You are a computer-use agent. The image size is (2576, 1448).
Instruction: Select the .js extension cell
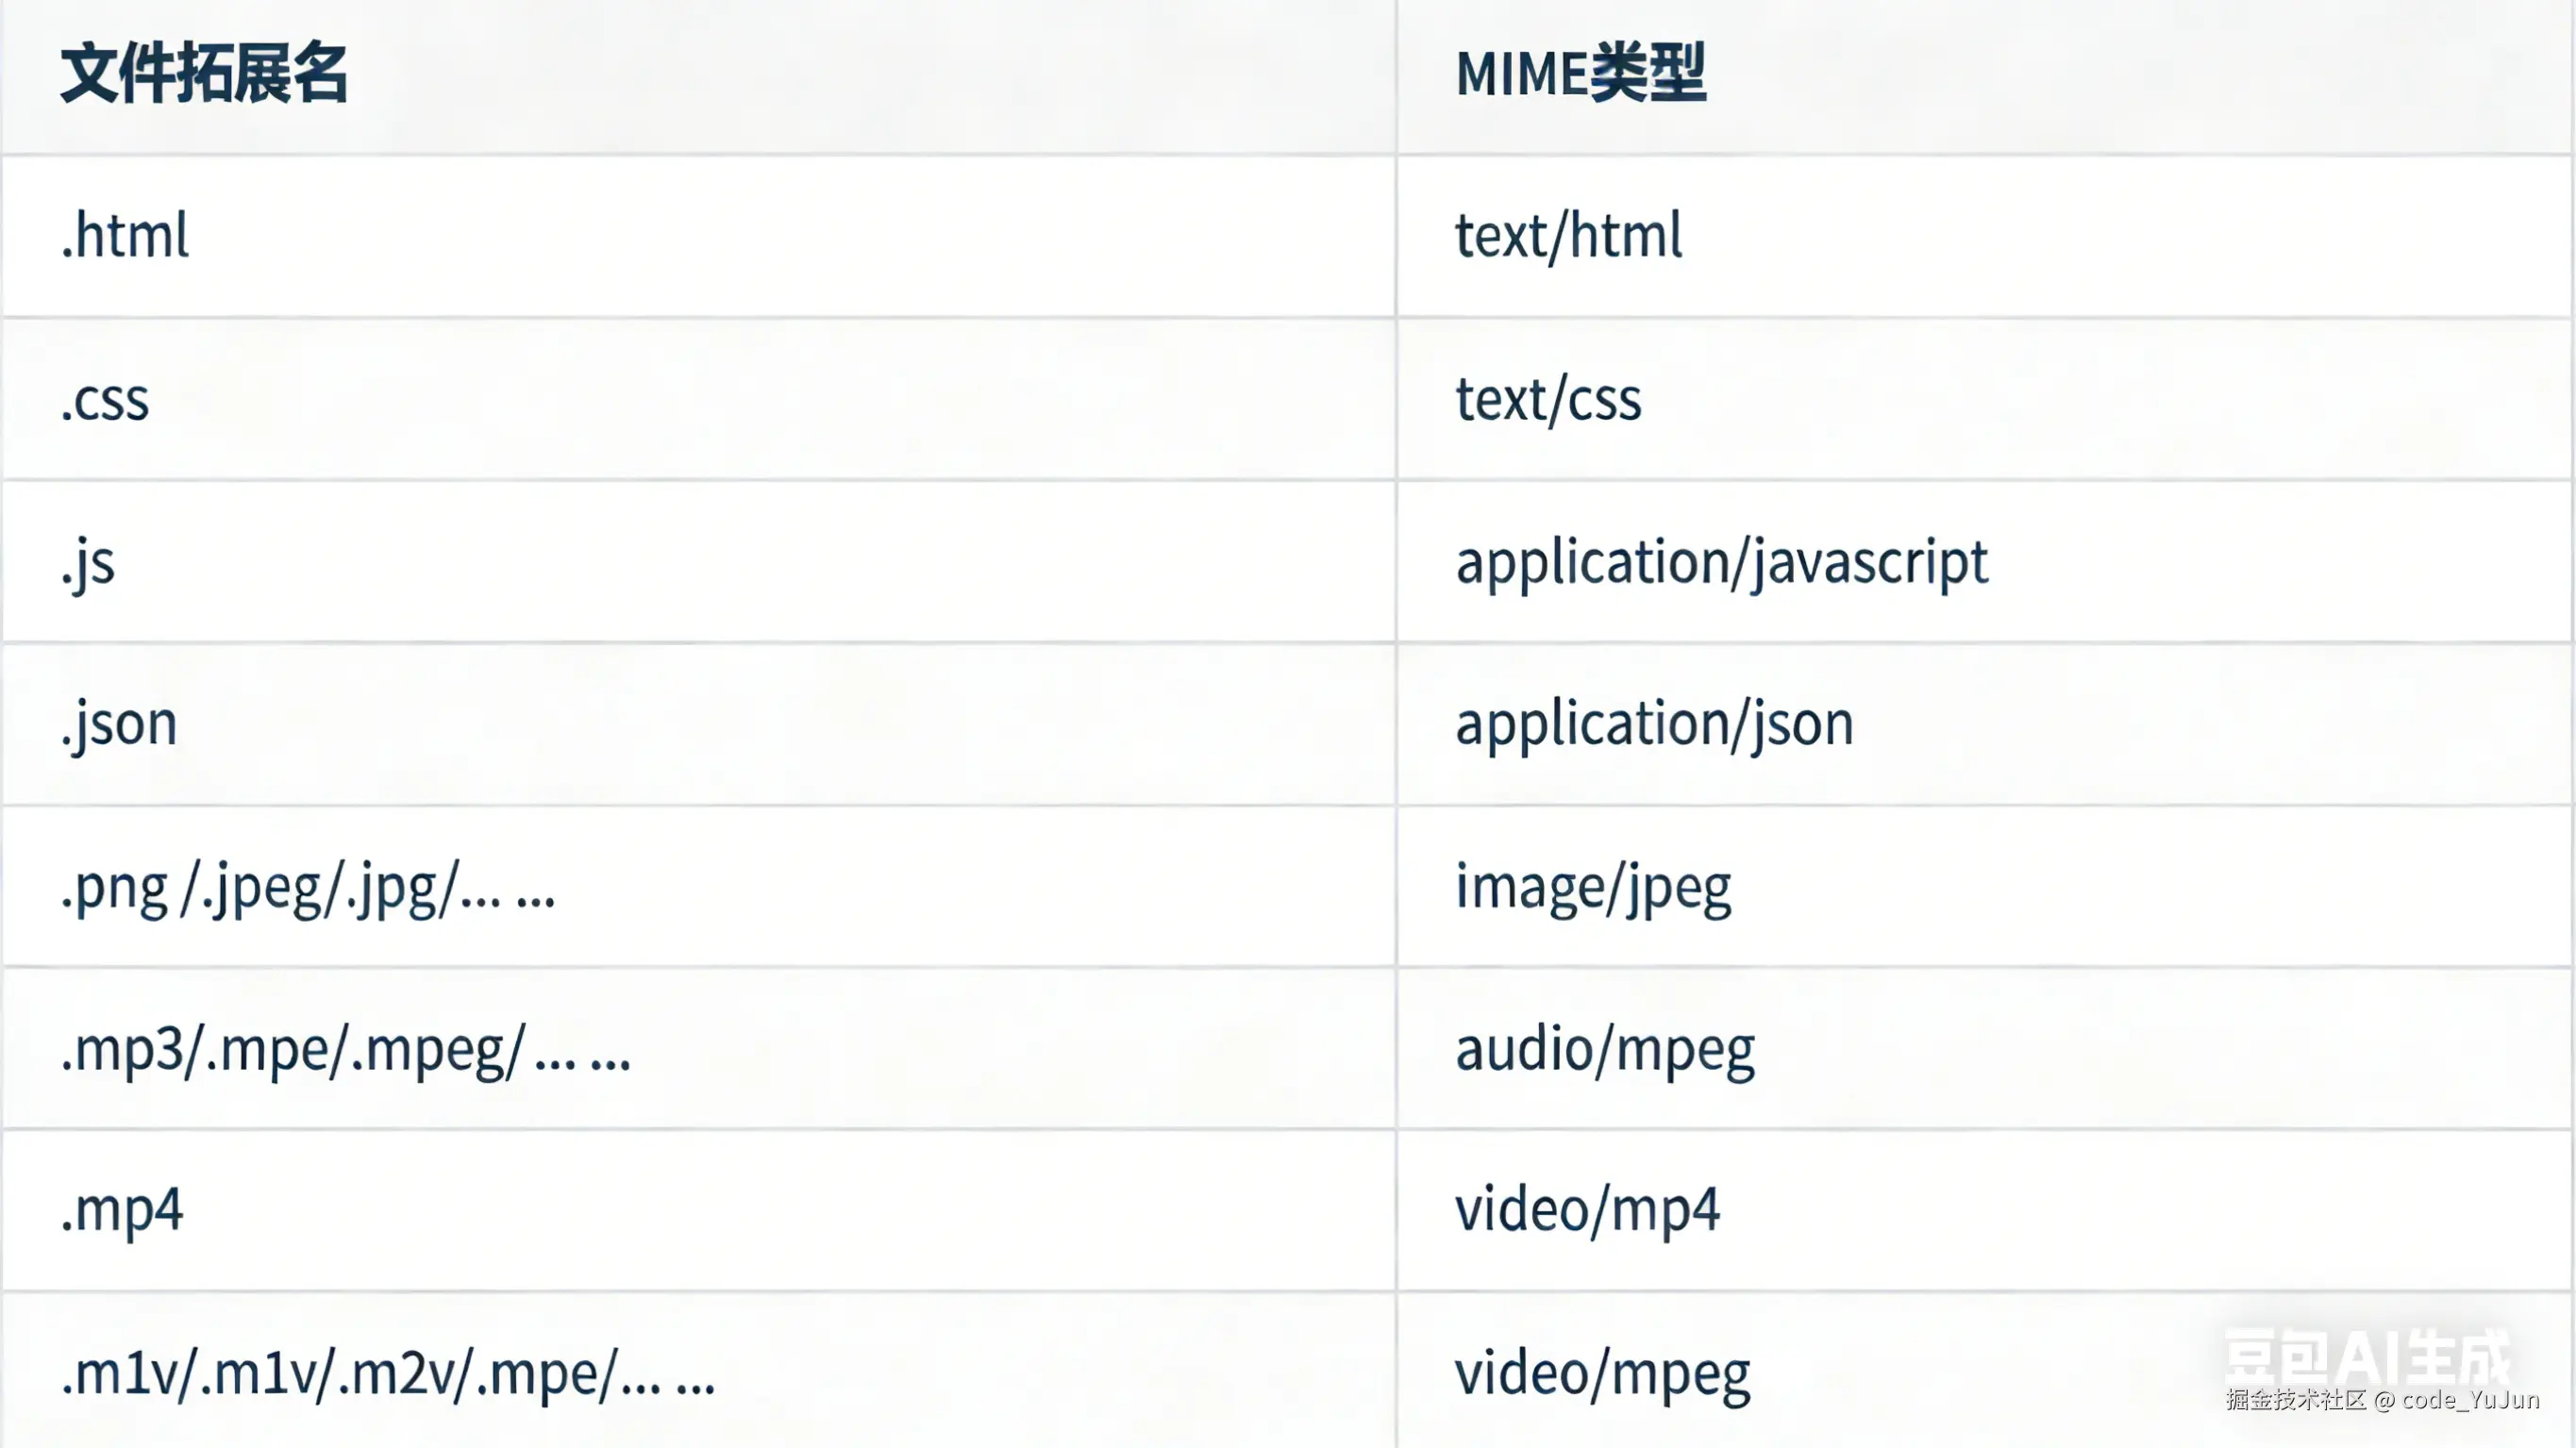(88, 563)
